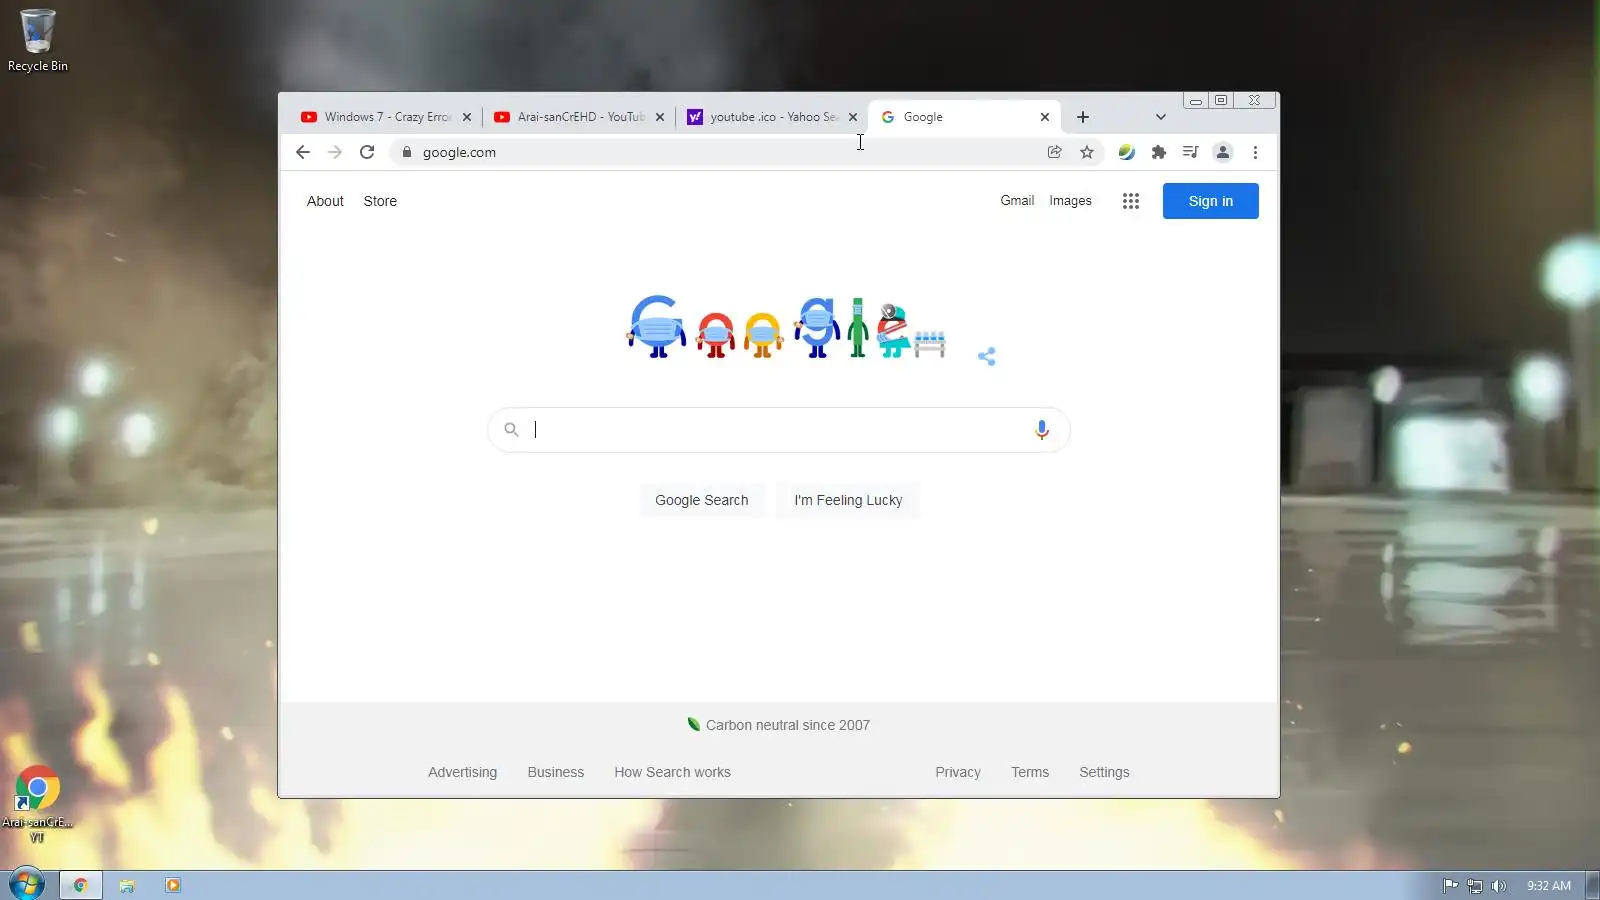Bookmark this tab with the star icon
1600x900 pixels.
coord(1087,152)
